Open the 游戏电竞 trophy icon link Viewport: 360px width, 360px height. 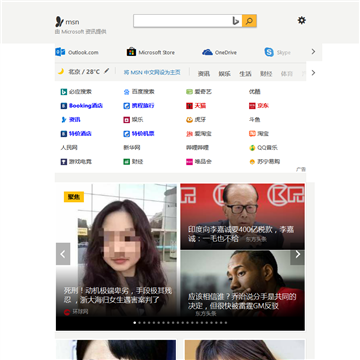coord(64,162)
